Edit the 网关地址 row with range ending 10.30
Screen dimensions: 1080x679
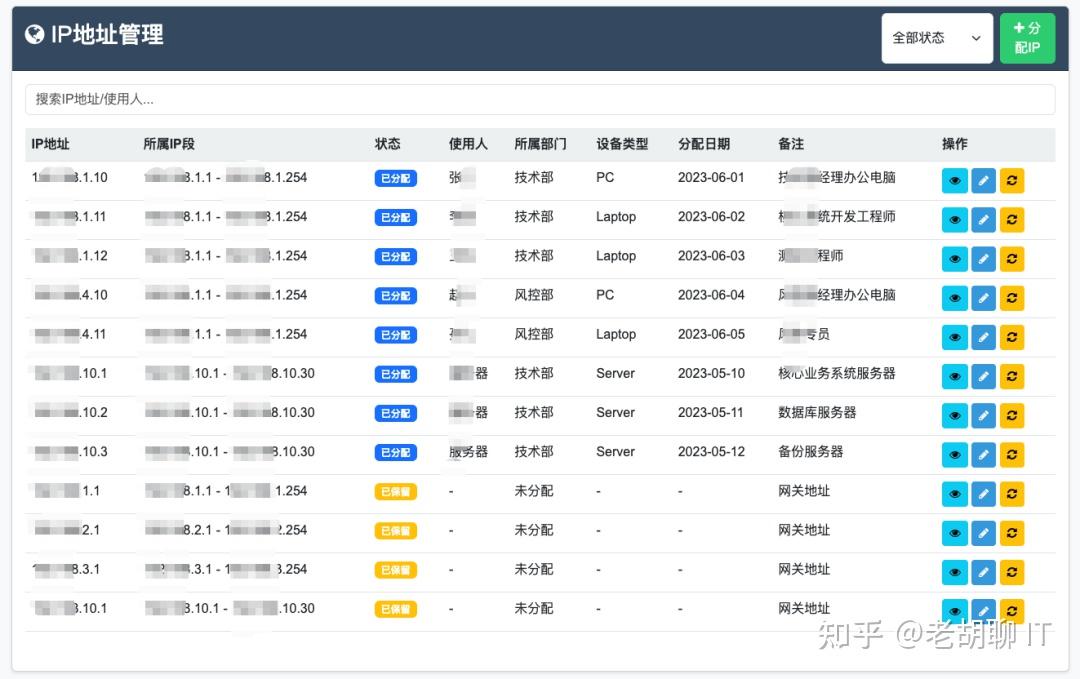tap(984, 612)
